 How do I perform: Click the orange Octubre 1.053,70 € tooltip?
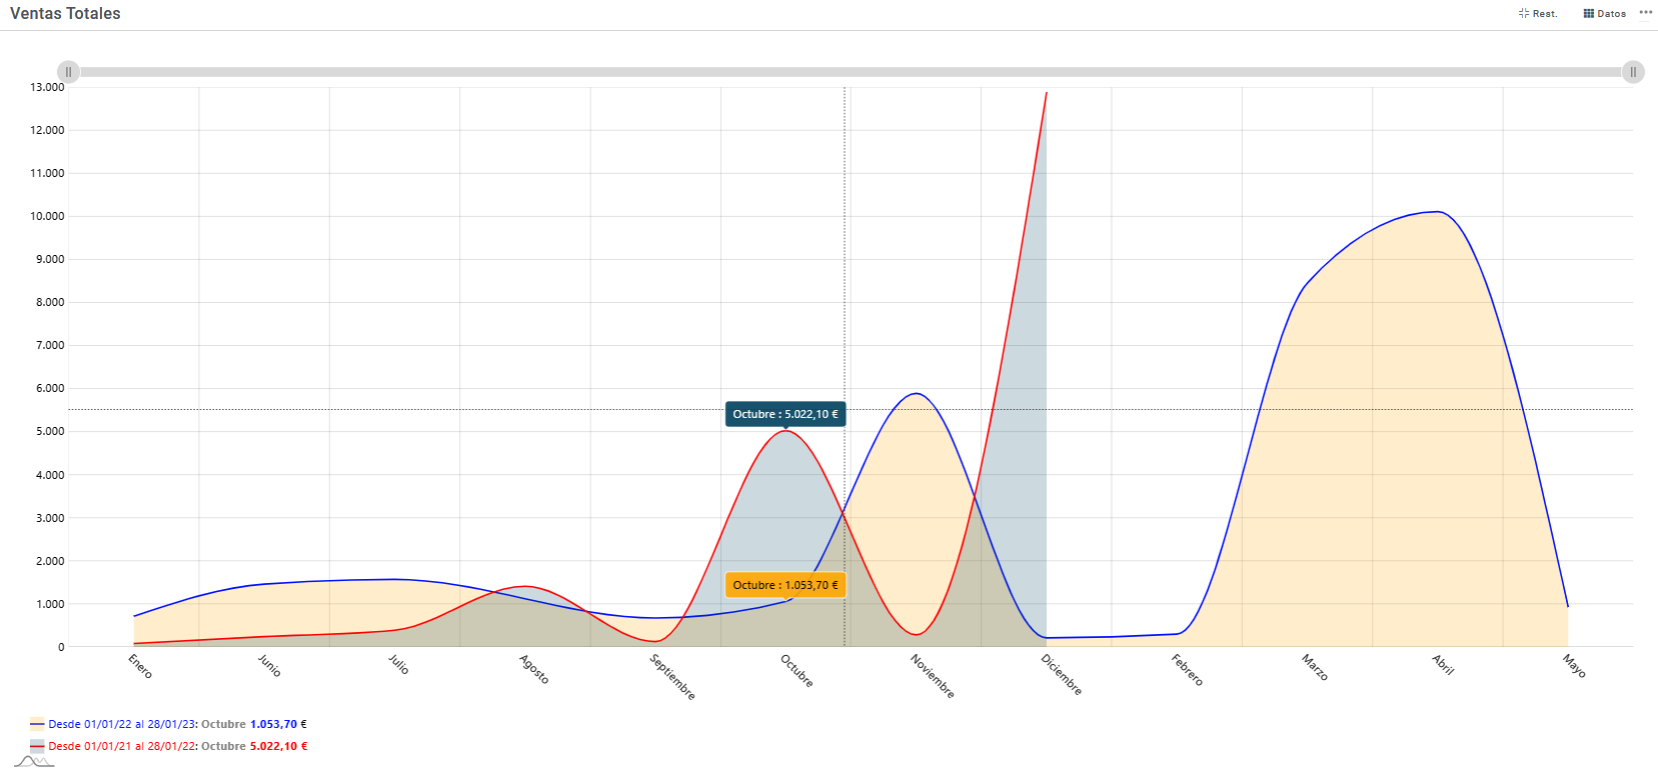785,585
